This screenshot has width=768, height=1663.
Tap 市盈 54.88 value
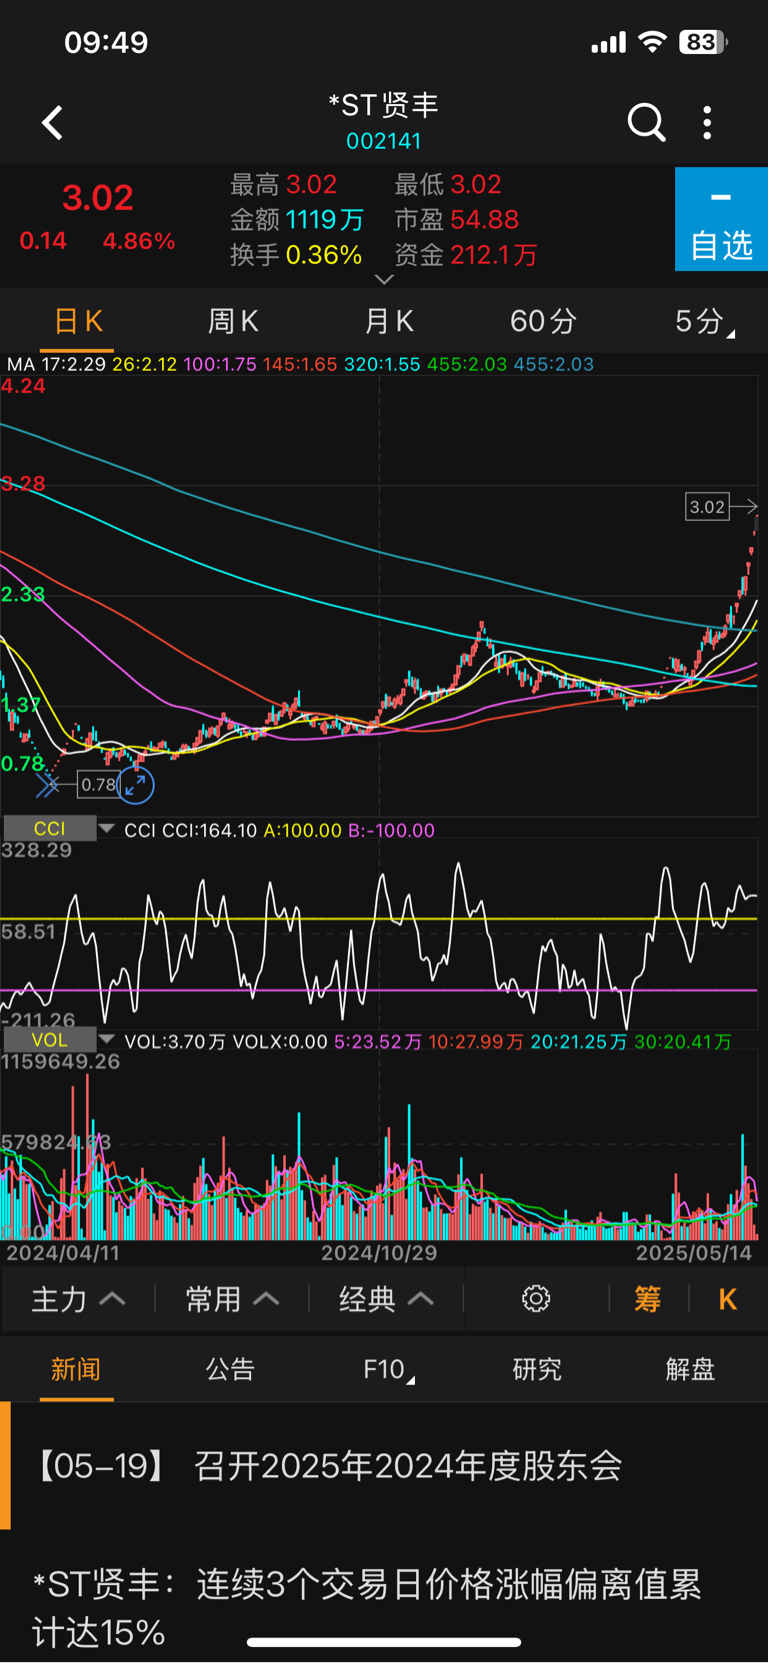coord(457,220)
